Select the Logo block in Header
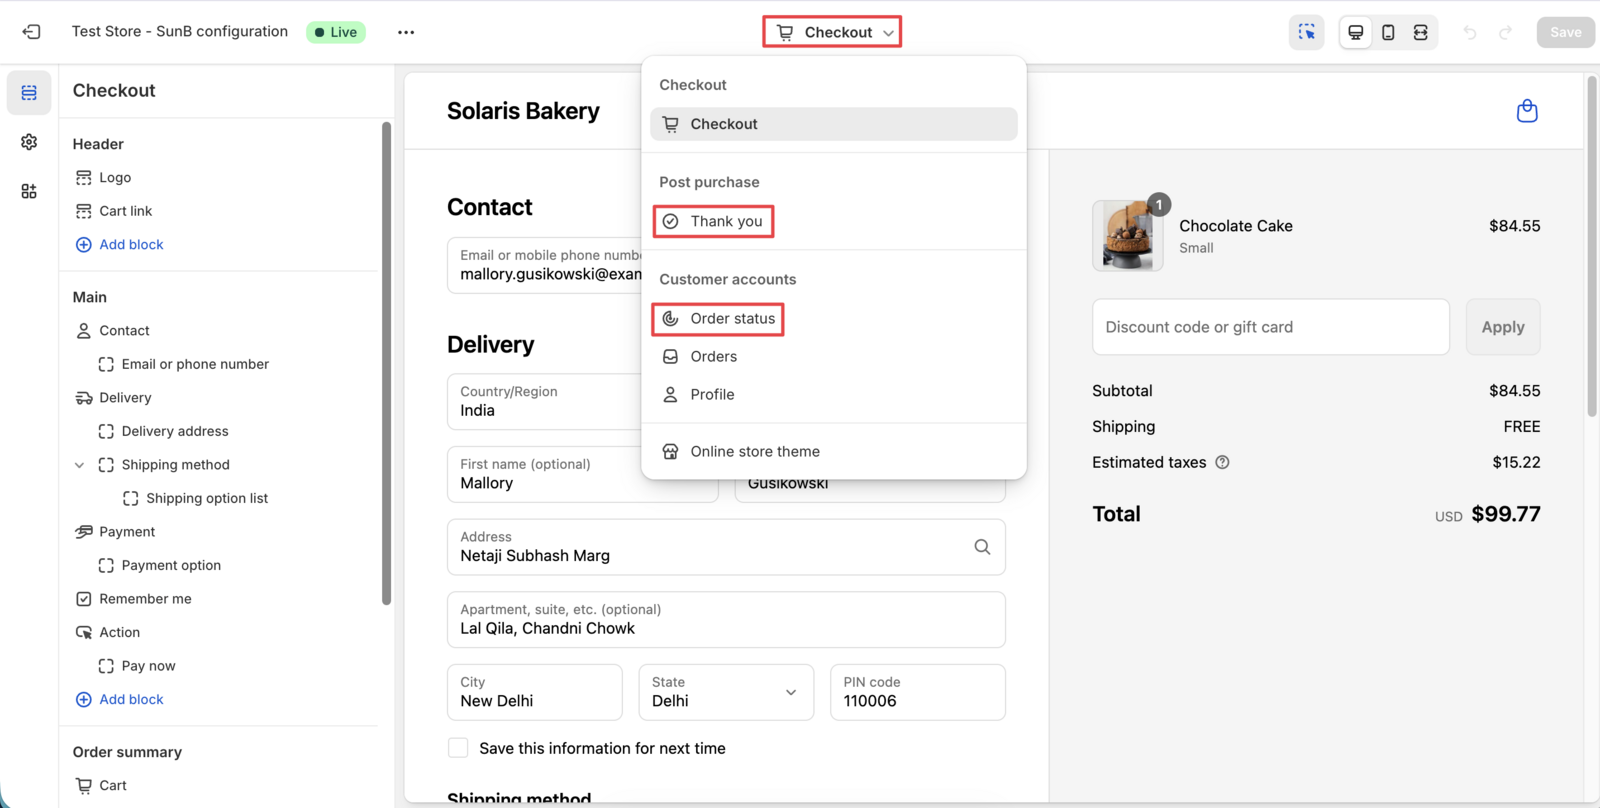 coord(115,177)
